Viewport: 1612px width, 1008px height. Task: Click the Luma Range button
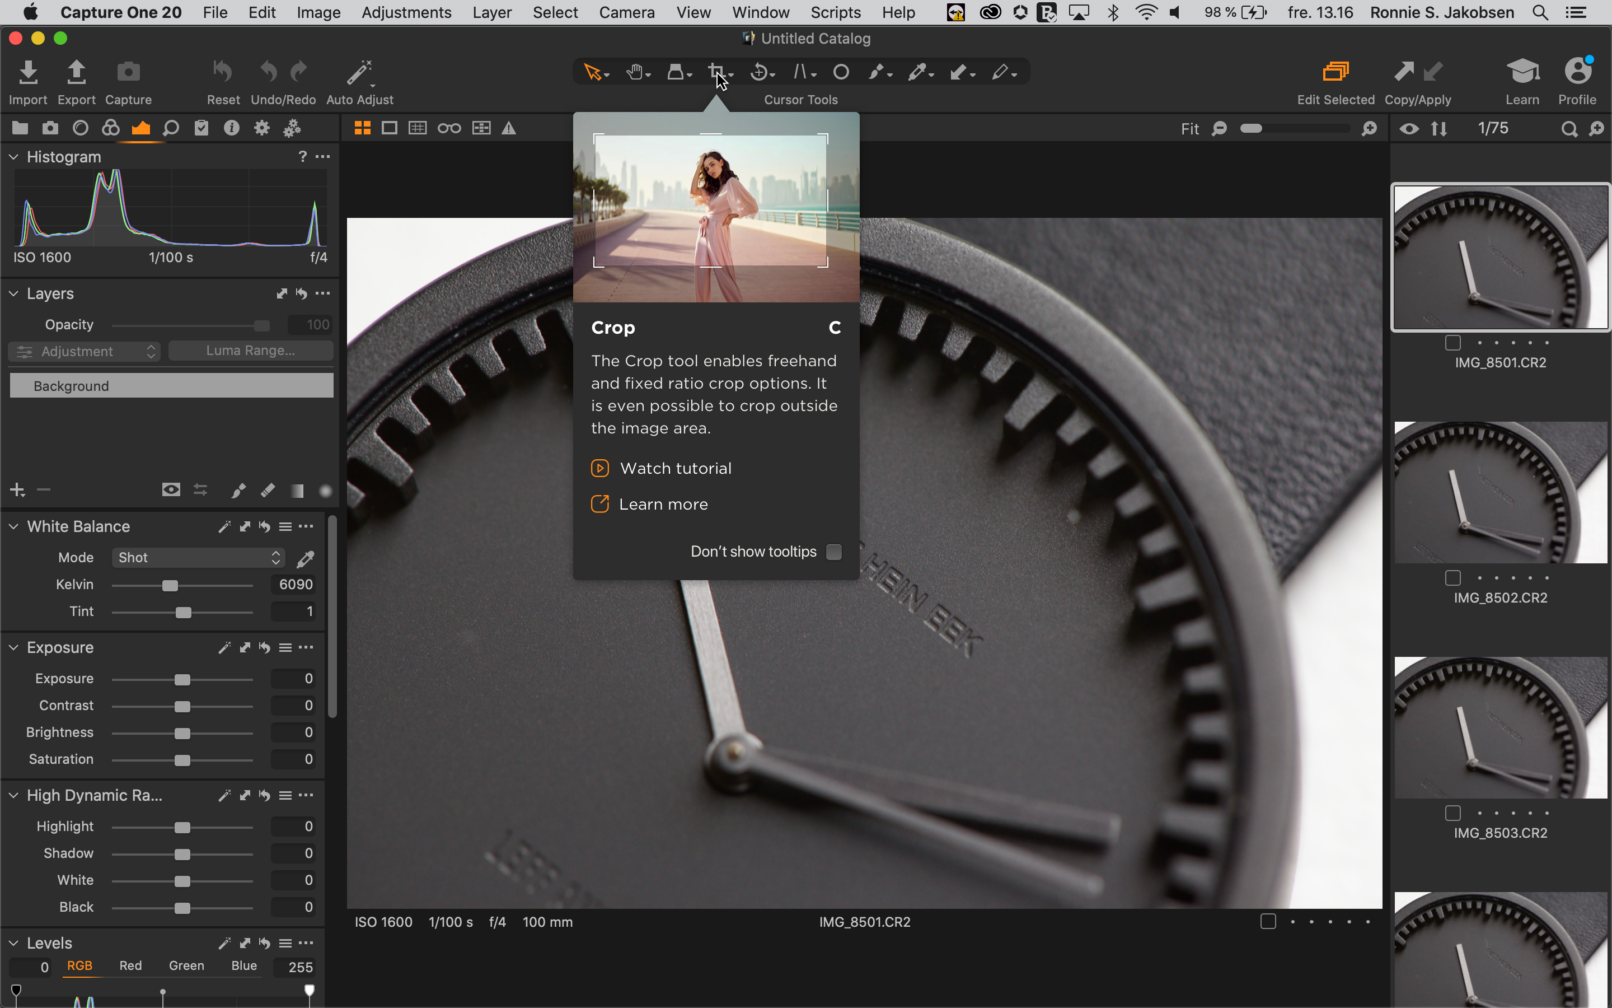point(250,351)
